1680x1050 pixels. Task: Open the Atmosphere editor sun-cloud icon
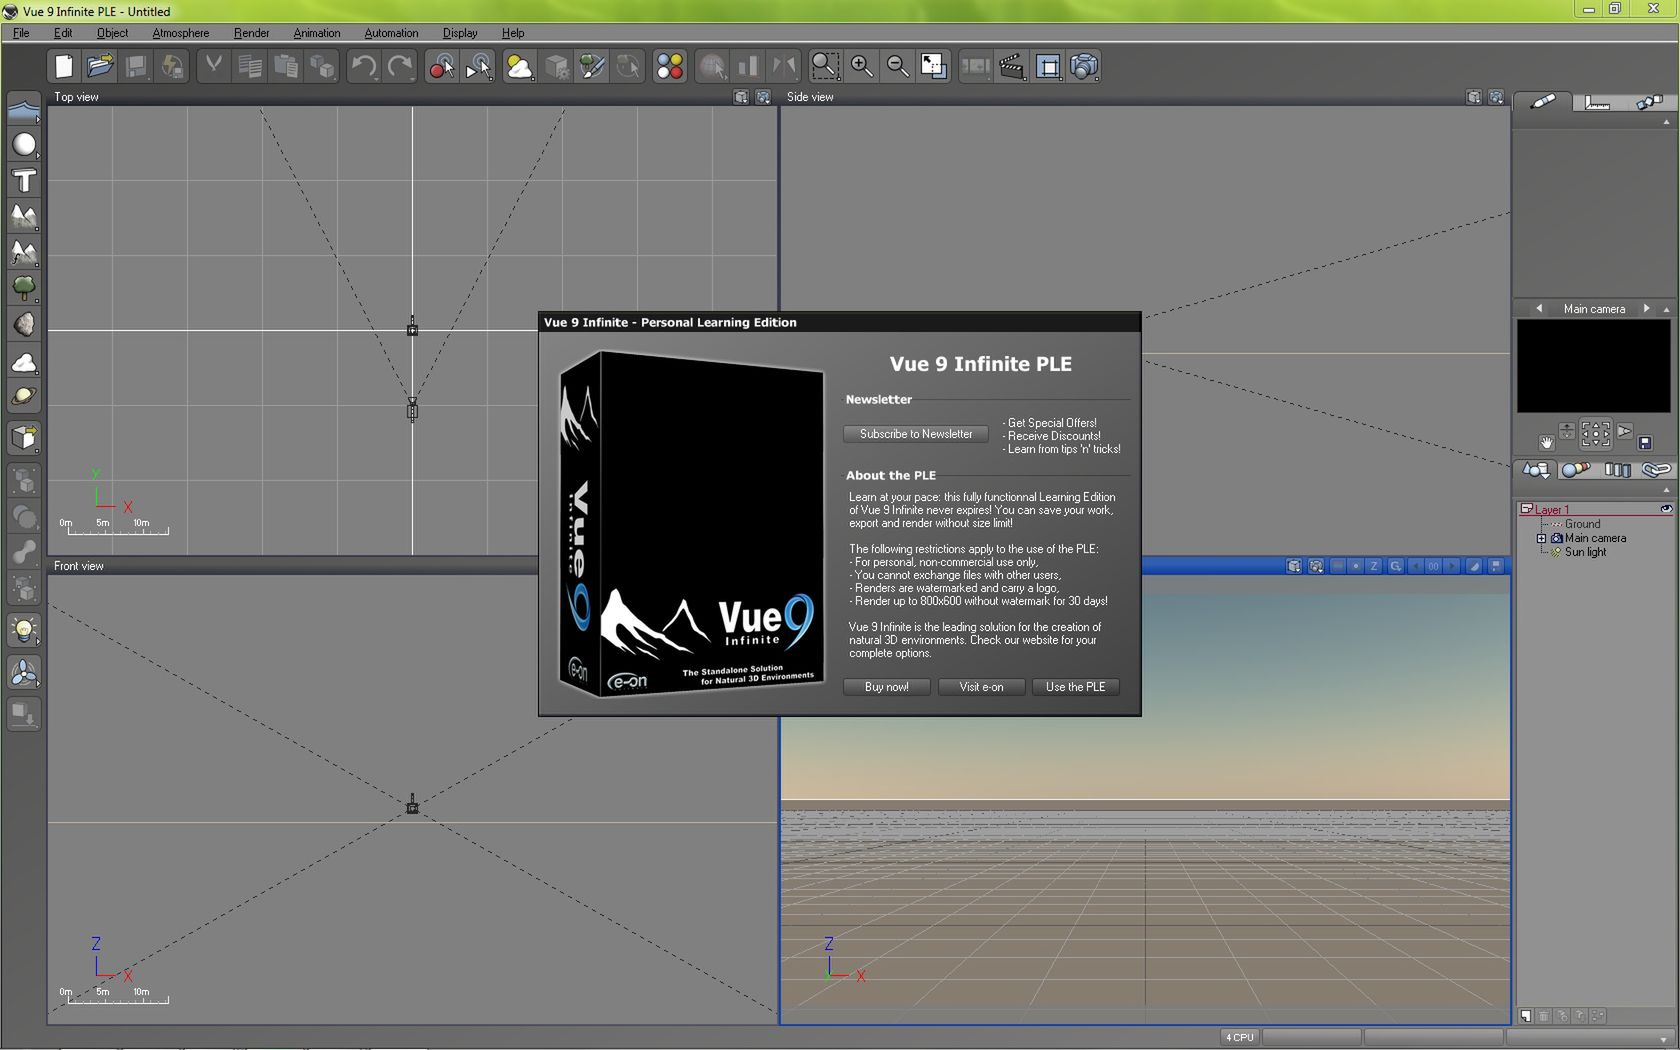tap(520, 67)
